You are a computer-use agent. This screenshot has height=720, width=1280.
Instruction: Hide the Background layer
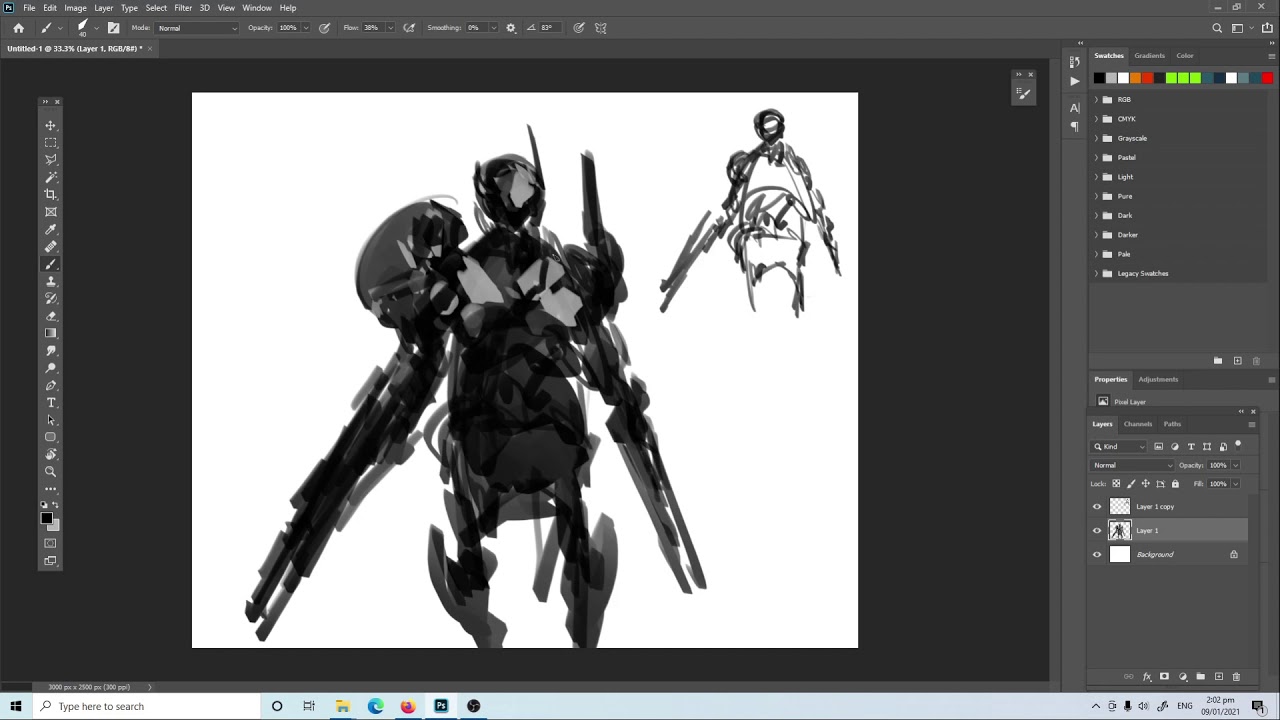pyautogui.click(x=1097, y=555)
